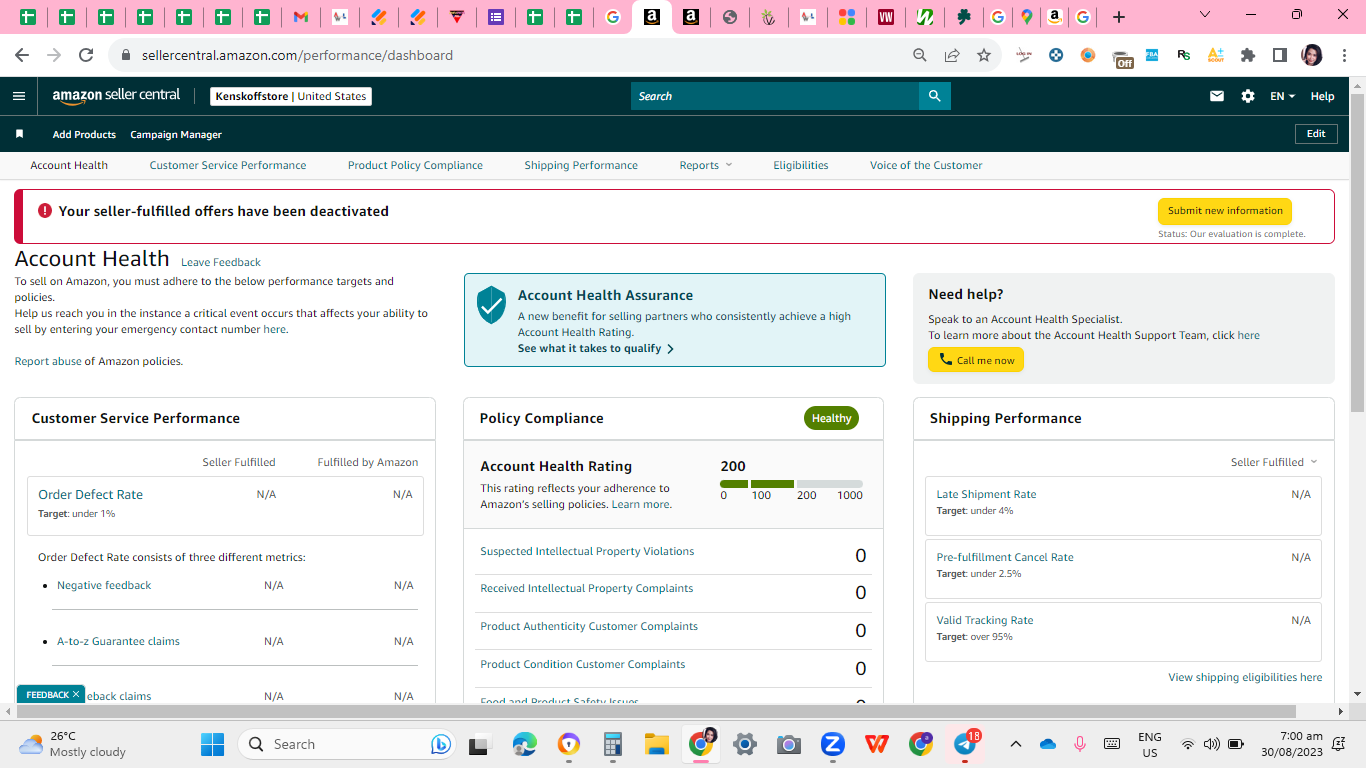Show hidden system tray icons
The image size is (1366, 768).
[x=1016, y=744]
